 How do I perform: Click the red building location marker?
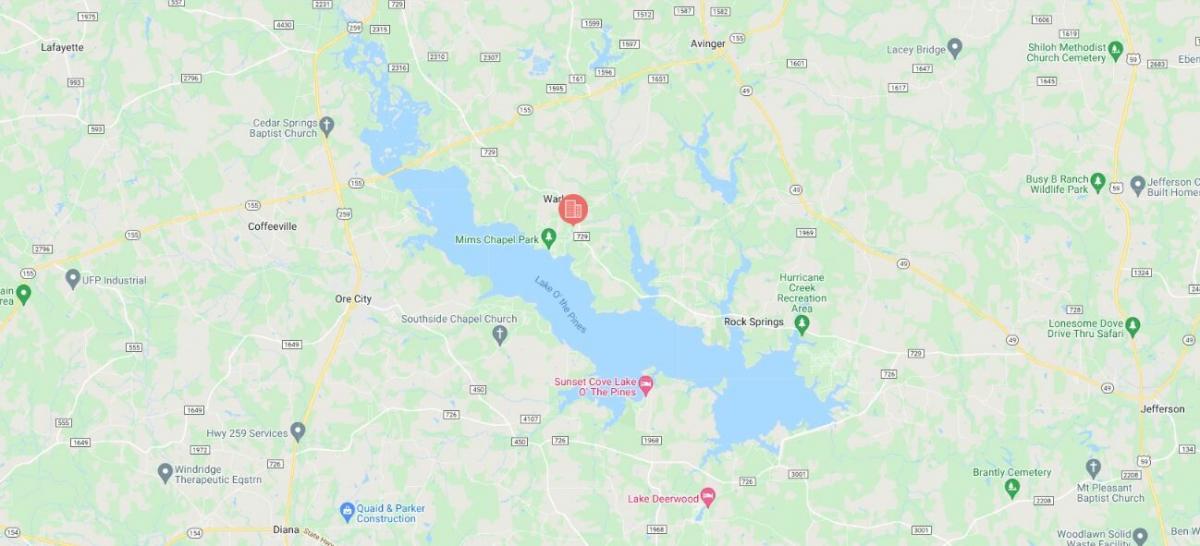(573, 208)
